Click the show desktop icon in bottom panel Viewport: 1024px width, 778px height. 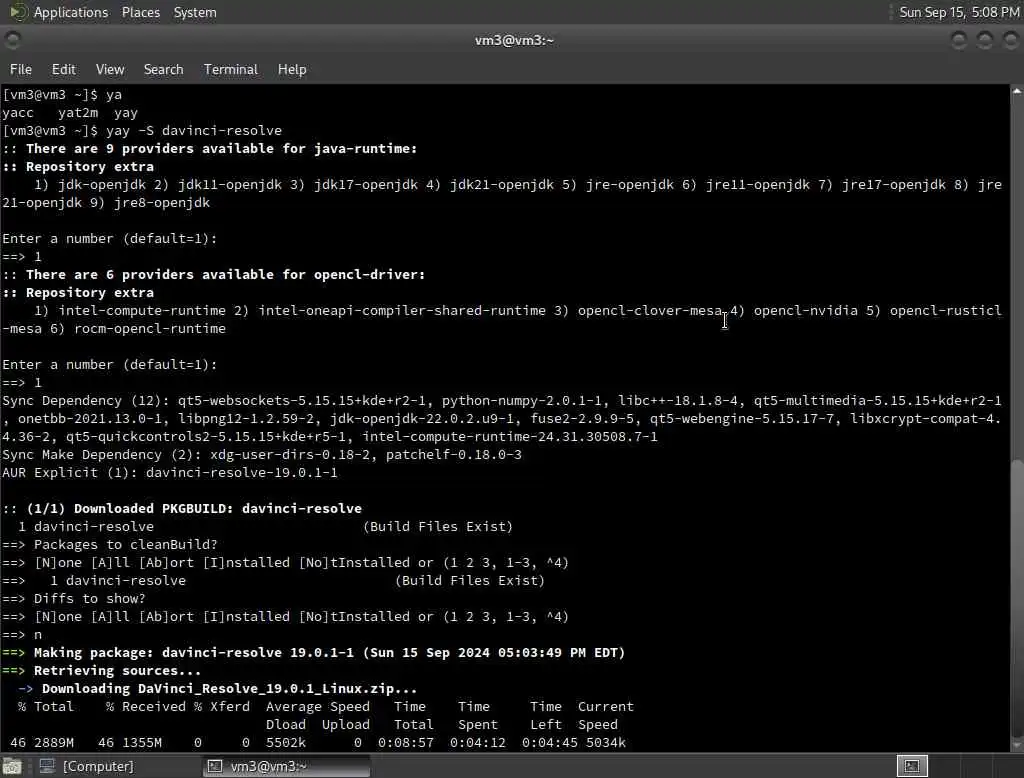tap(12, 766)
